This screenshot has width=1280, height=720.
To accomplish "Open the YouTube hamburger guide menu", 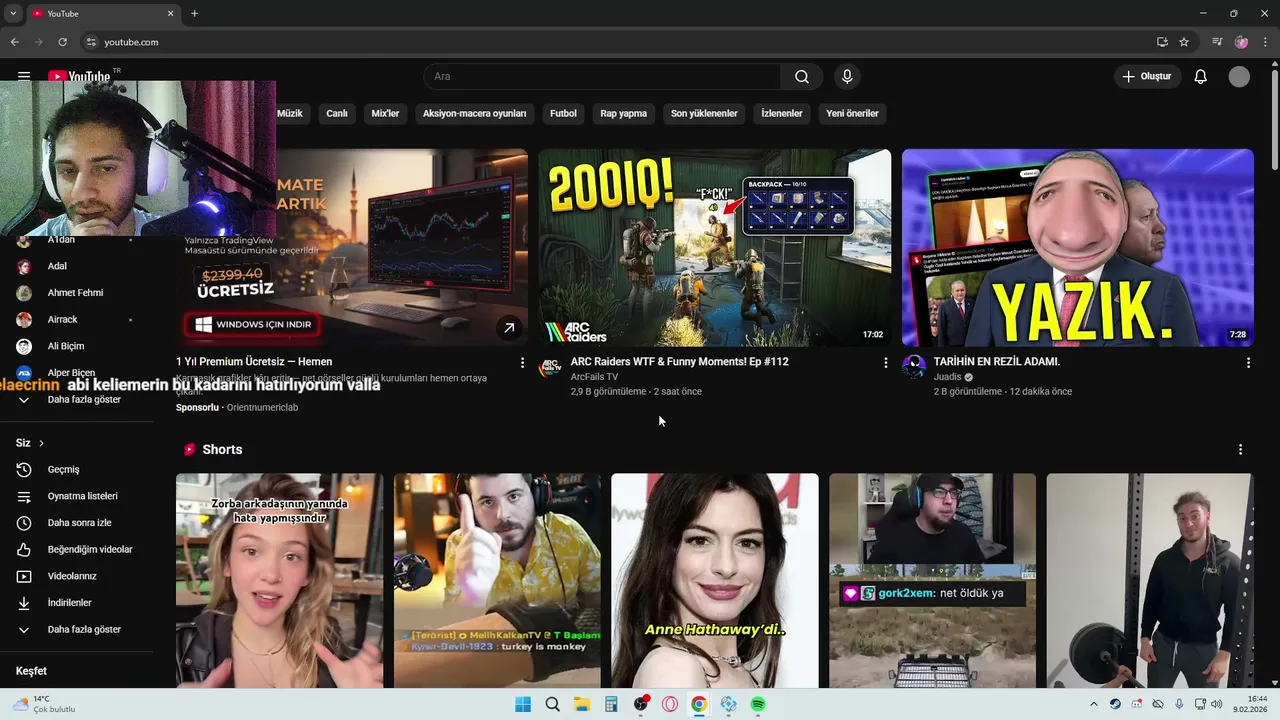I will [x=24, y=76].
